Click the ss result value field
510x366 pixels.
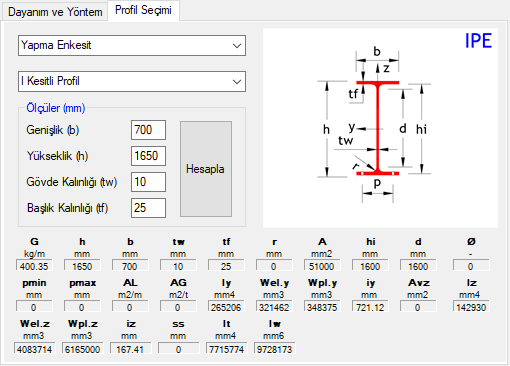178,348
